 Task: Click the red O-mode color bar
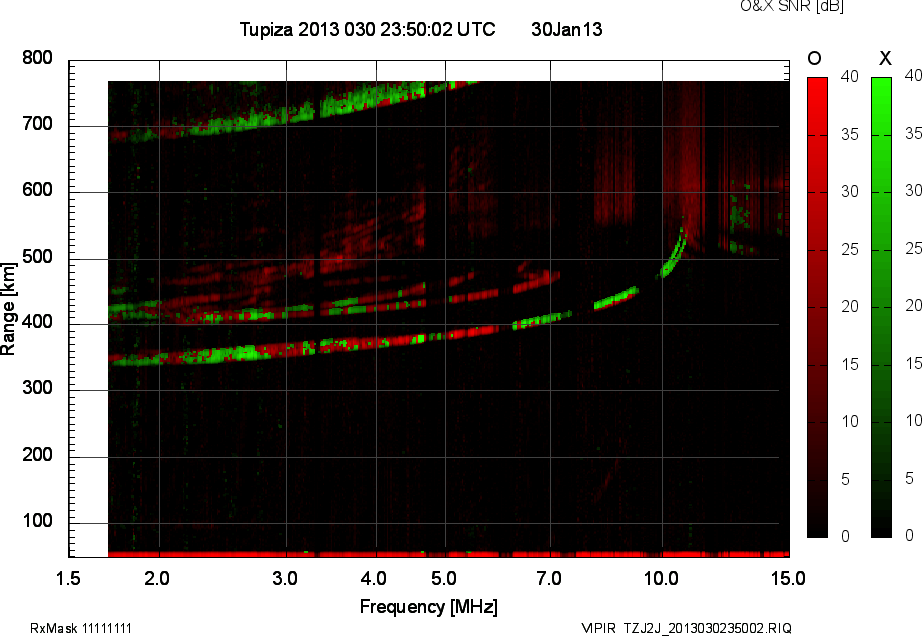point(817,307)
